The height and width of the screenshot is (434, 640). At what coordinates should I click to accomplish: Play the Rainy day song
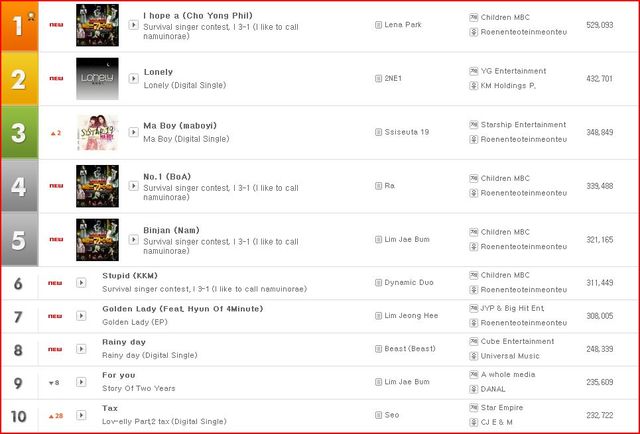click(81, 349)
